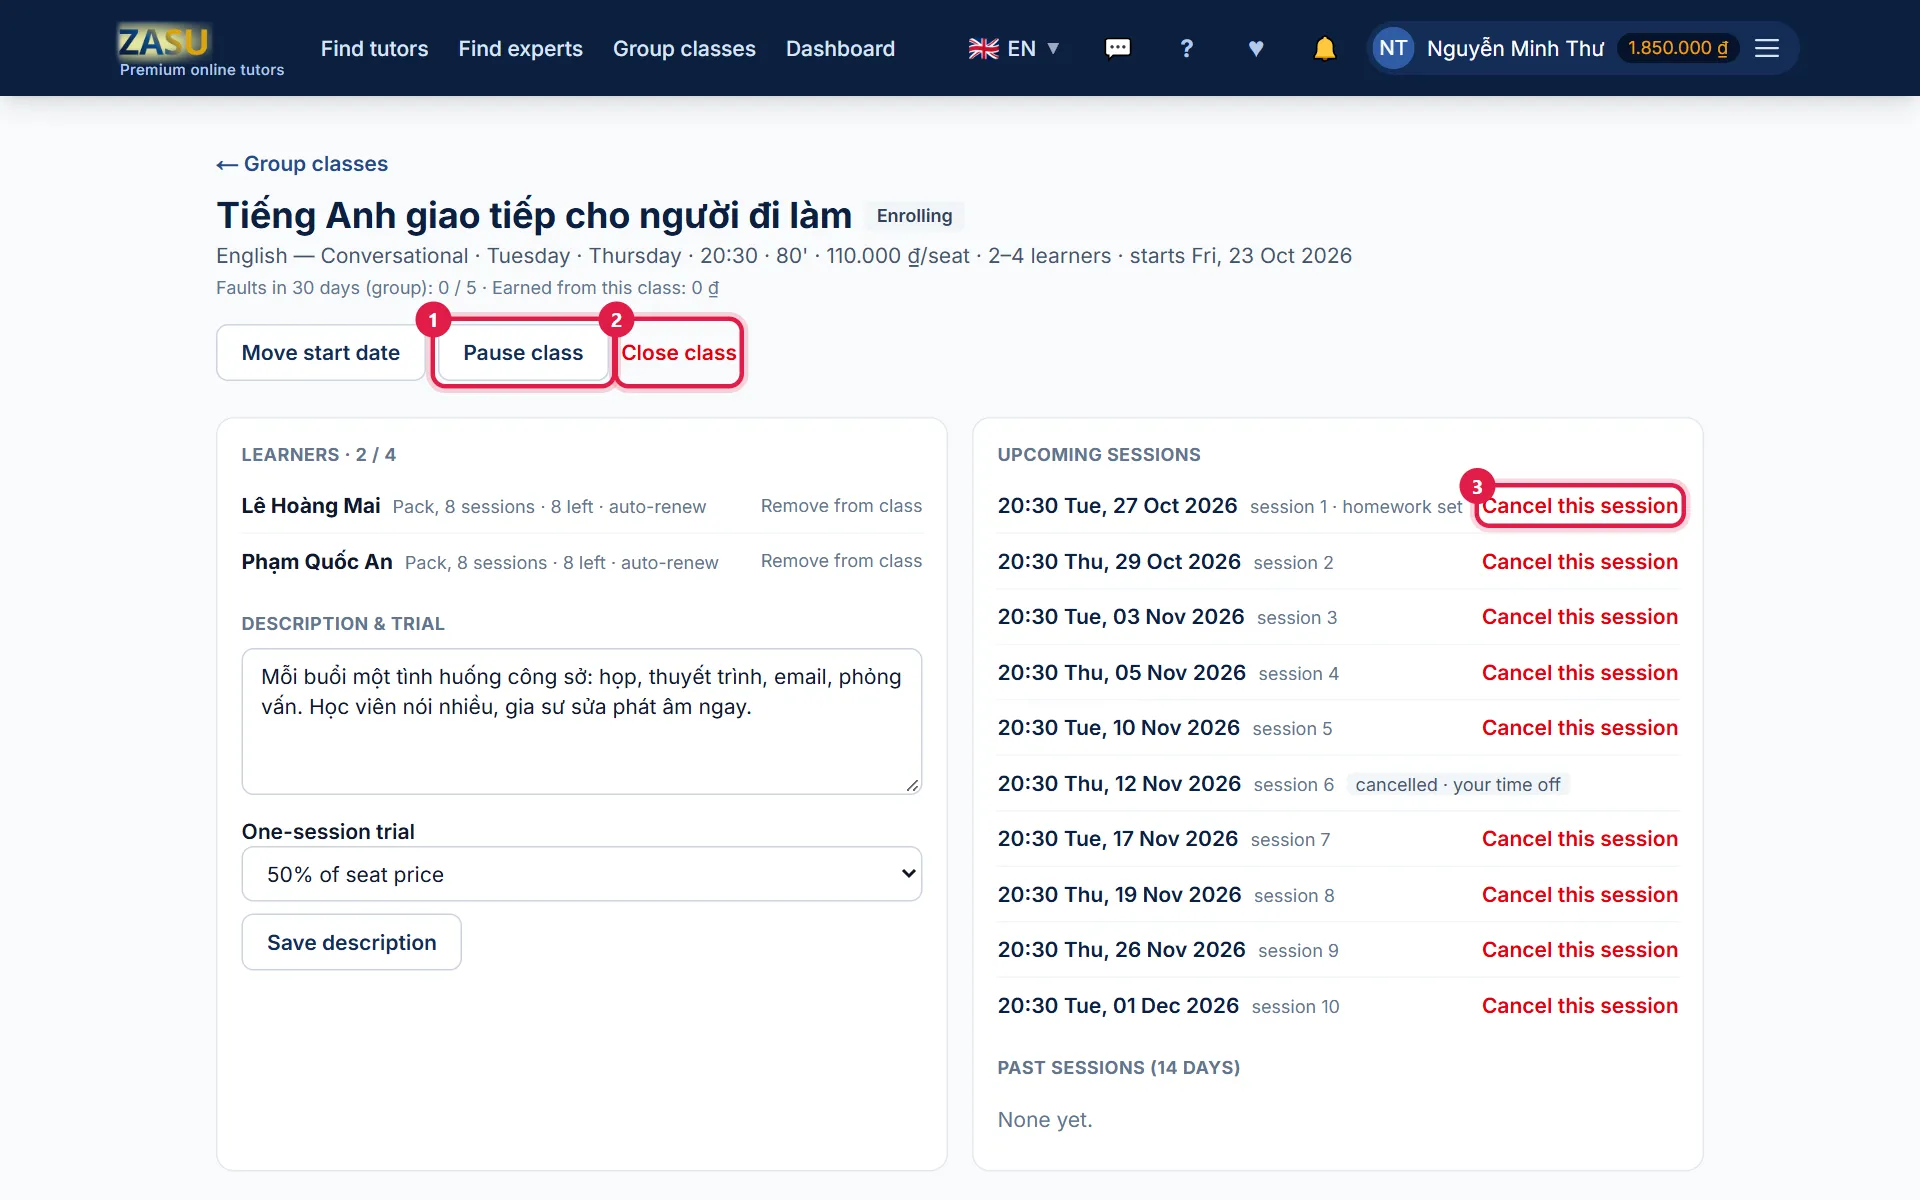Open Group classes in the navbar
The image size is (1920, 1200).
(684, 48)
